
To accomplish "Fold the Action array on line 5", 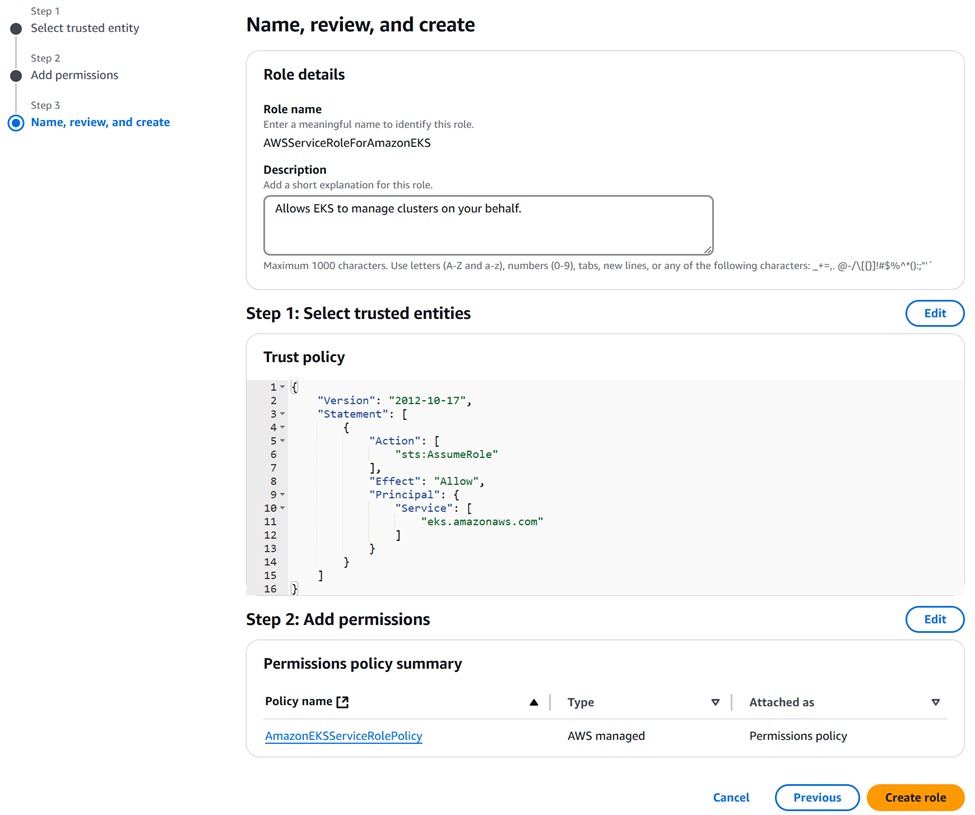I will (x=282, y=441).
